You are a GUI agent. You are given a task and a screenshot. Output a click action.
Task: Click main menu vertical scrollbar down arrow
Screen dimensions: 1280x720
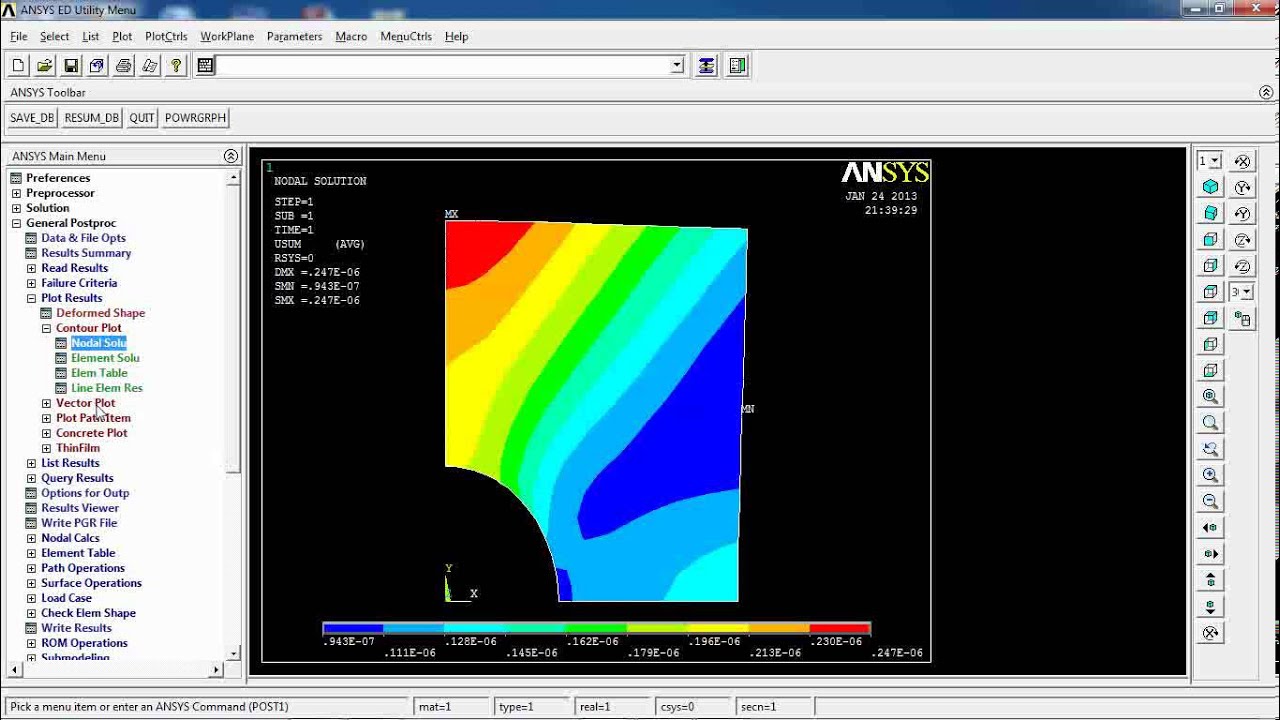[x=233, y=654]
